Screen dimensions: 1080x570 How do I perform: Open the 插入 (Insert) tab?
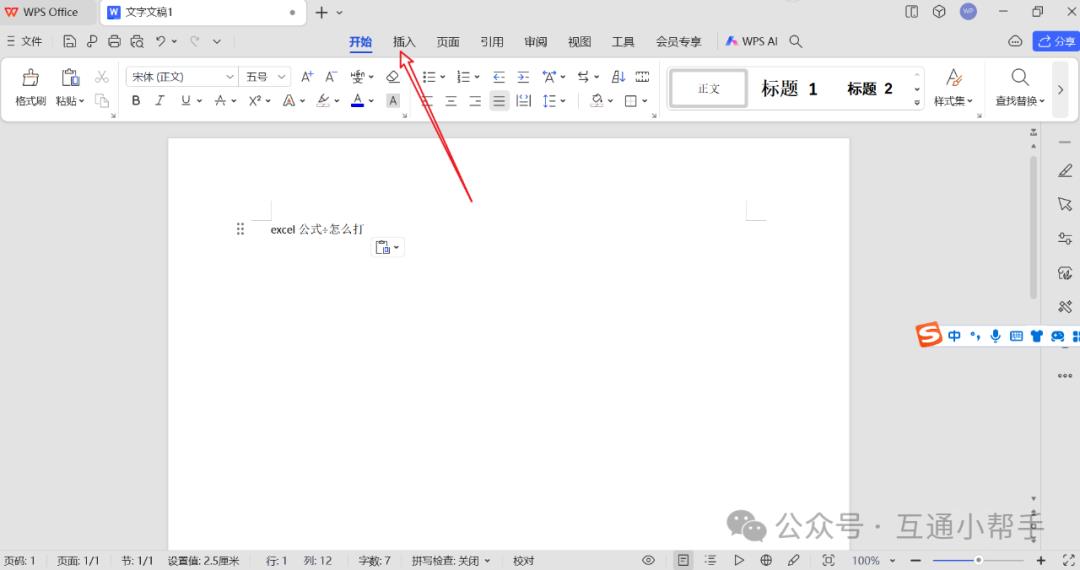tap(404, 41)
